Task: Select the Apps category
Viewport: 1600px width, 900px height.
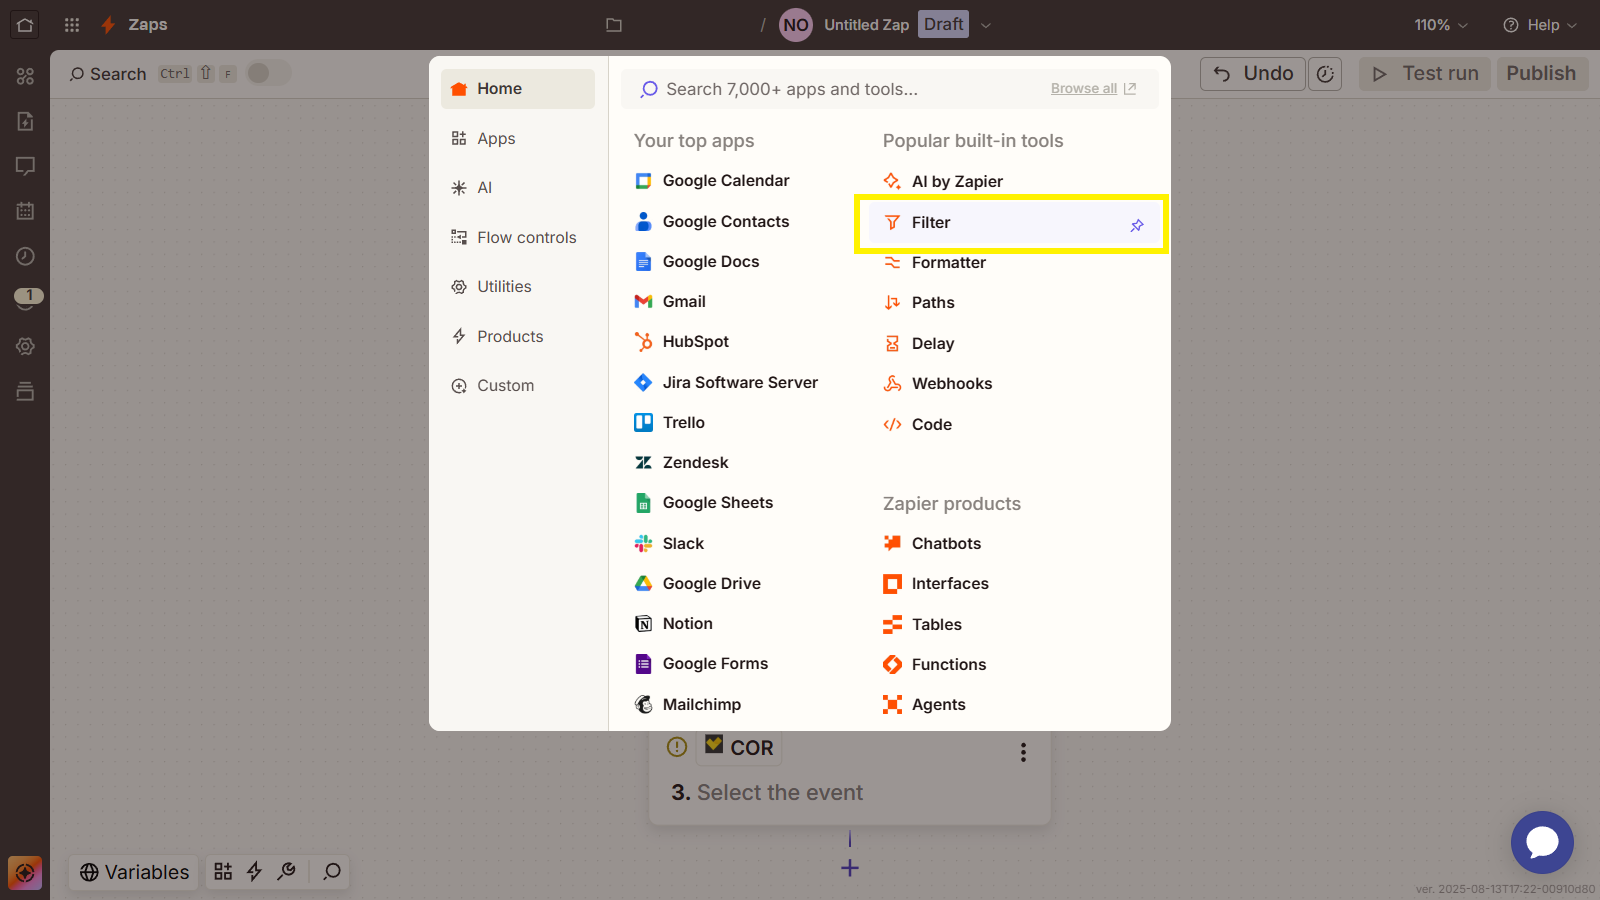Action: click(518, 139)
